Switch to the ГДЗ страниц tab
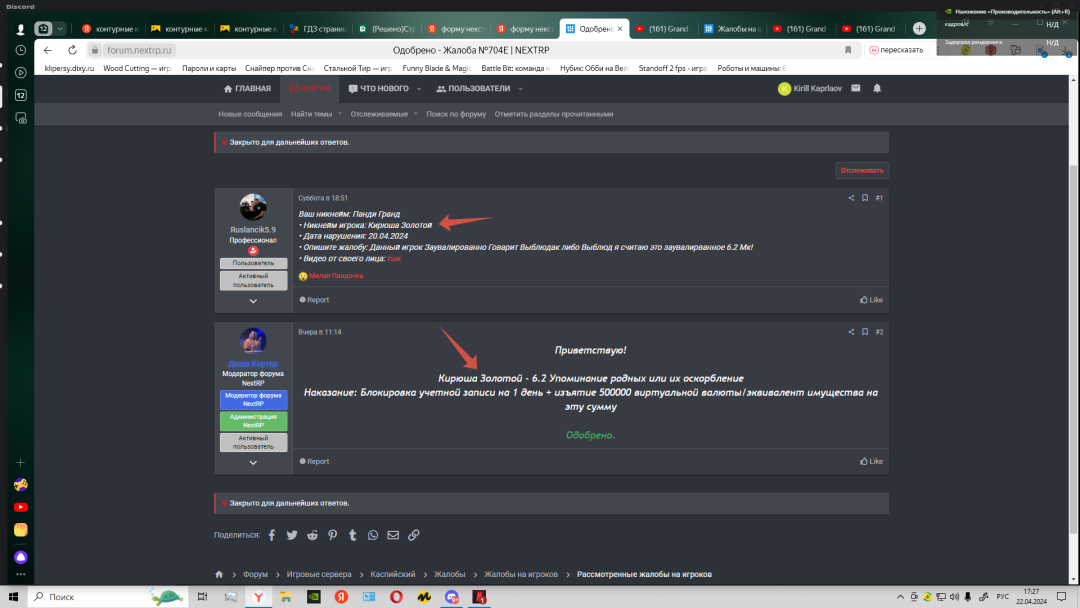Image resolution: width=1080 pixels, height=608 pixels. coord(318,29)
